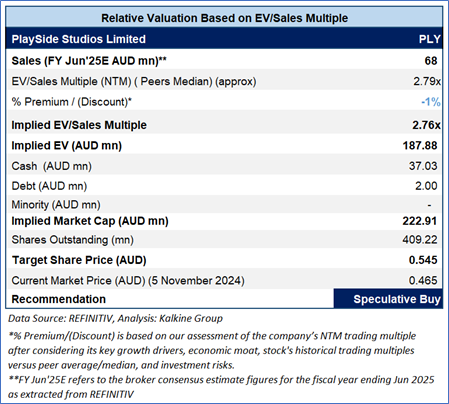Select the 'Target Share Price (AUD)' label
The image size is (449, 404).
coord(79,260)
